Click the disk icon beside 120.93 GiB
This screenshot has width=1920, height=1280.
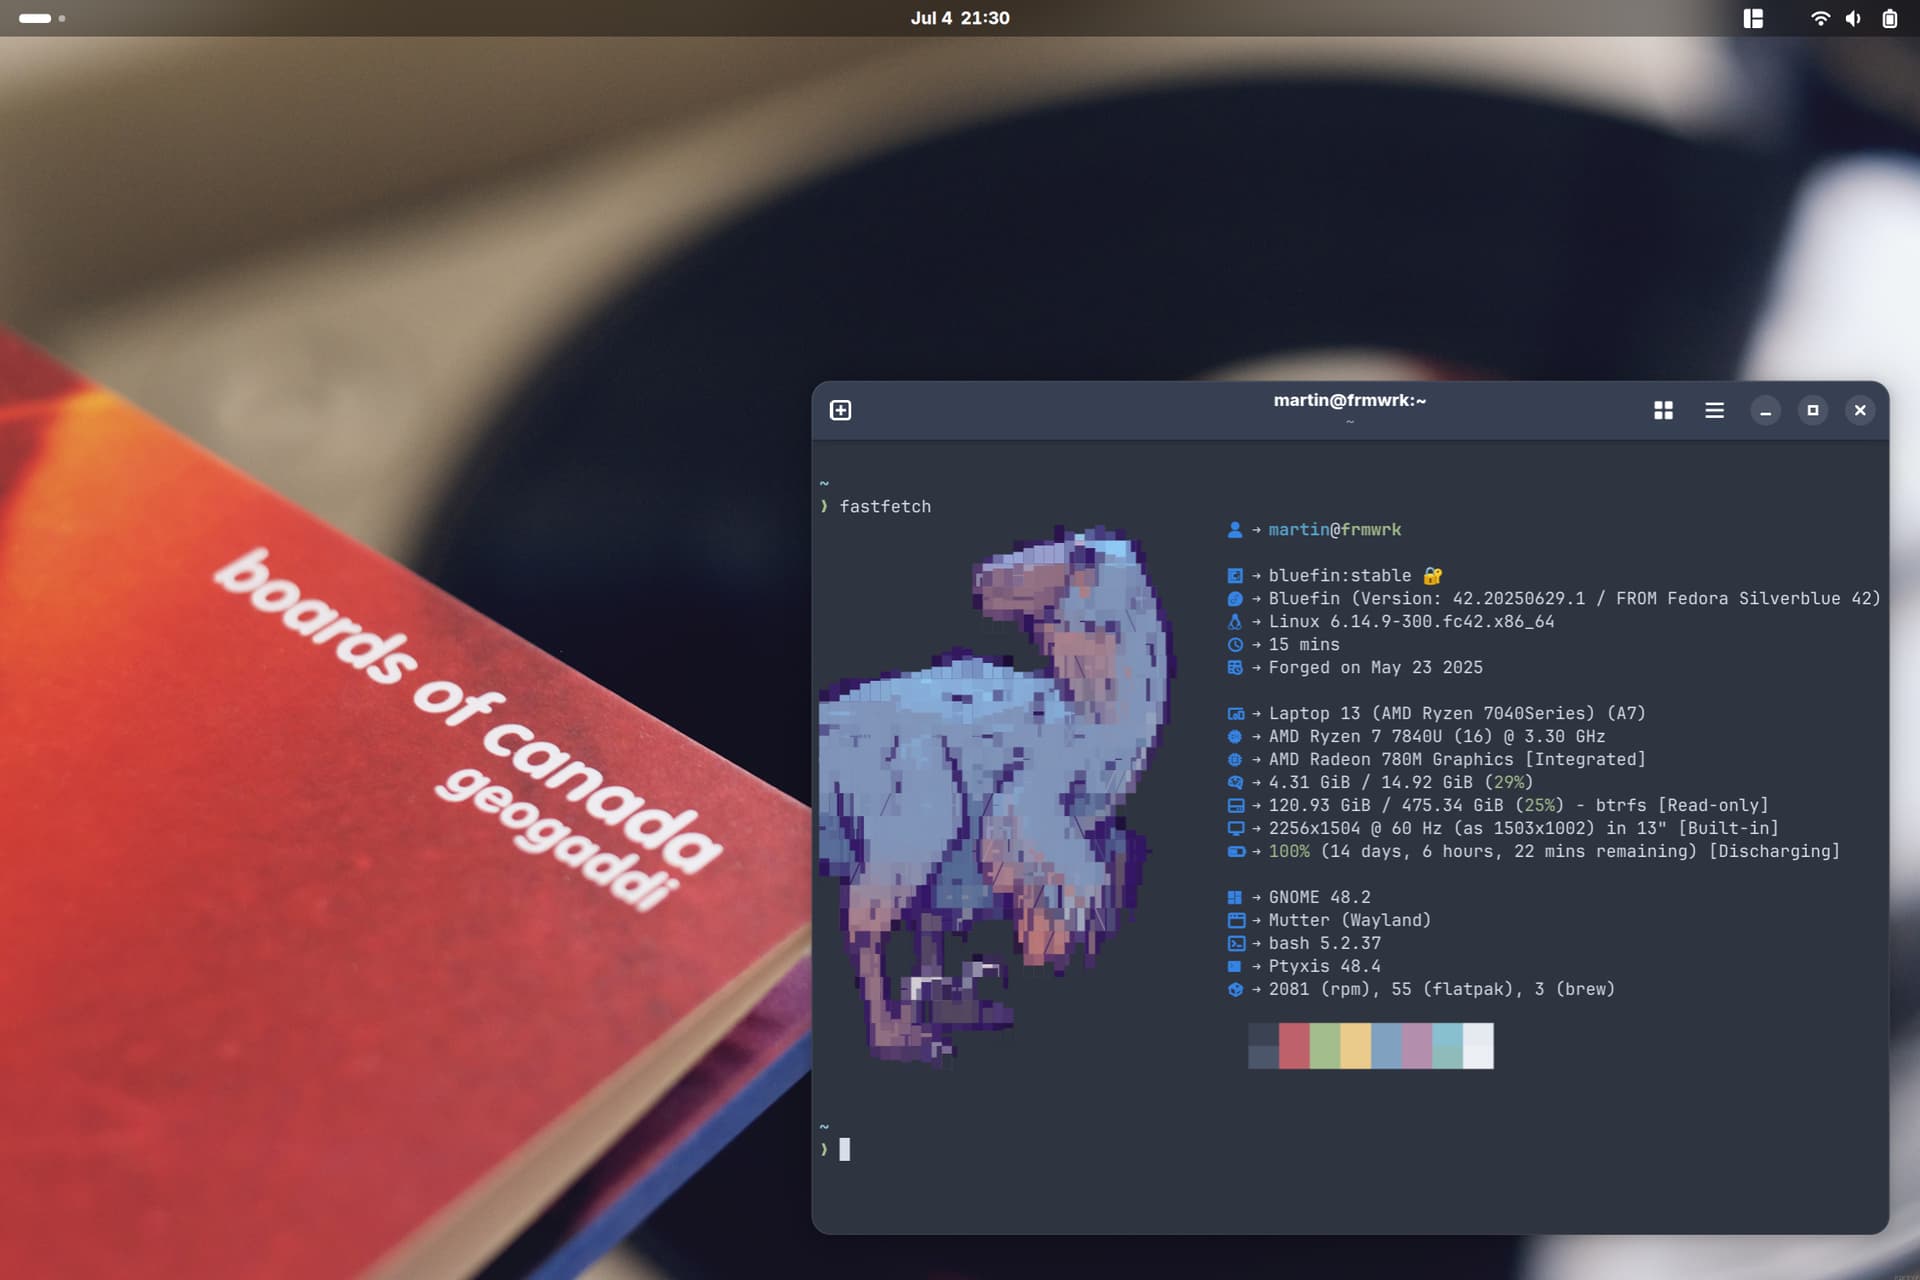(x=1236, y=806)
